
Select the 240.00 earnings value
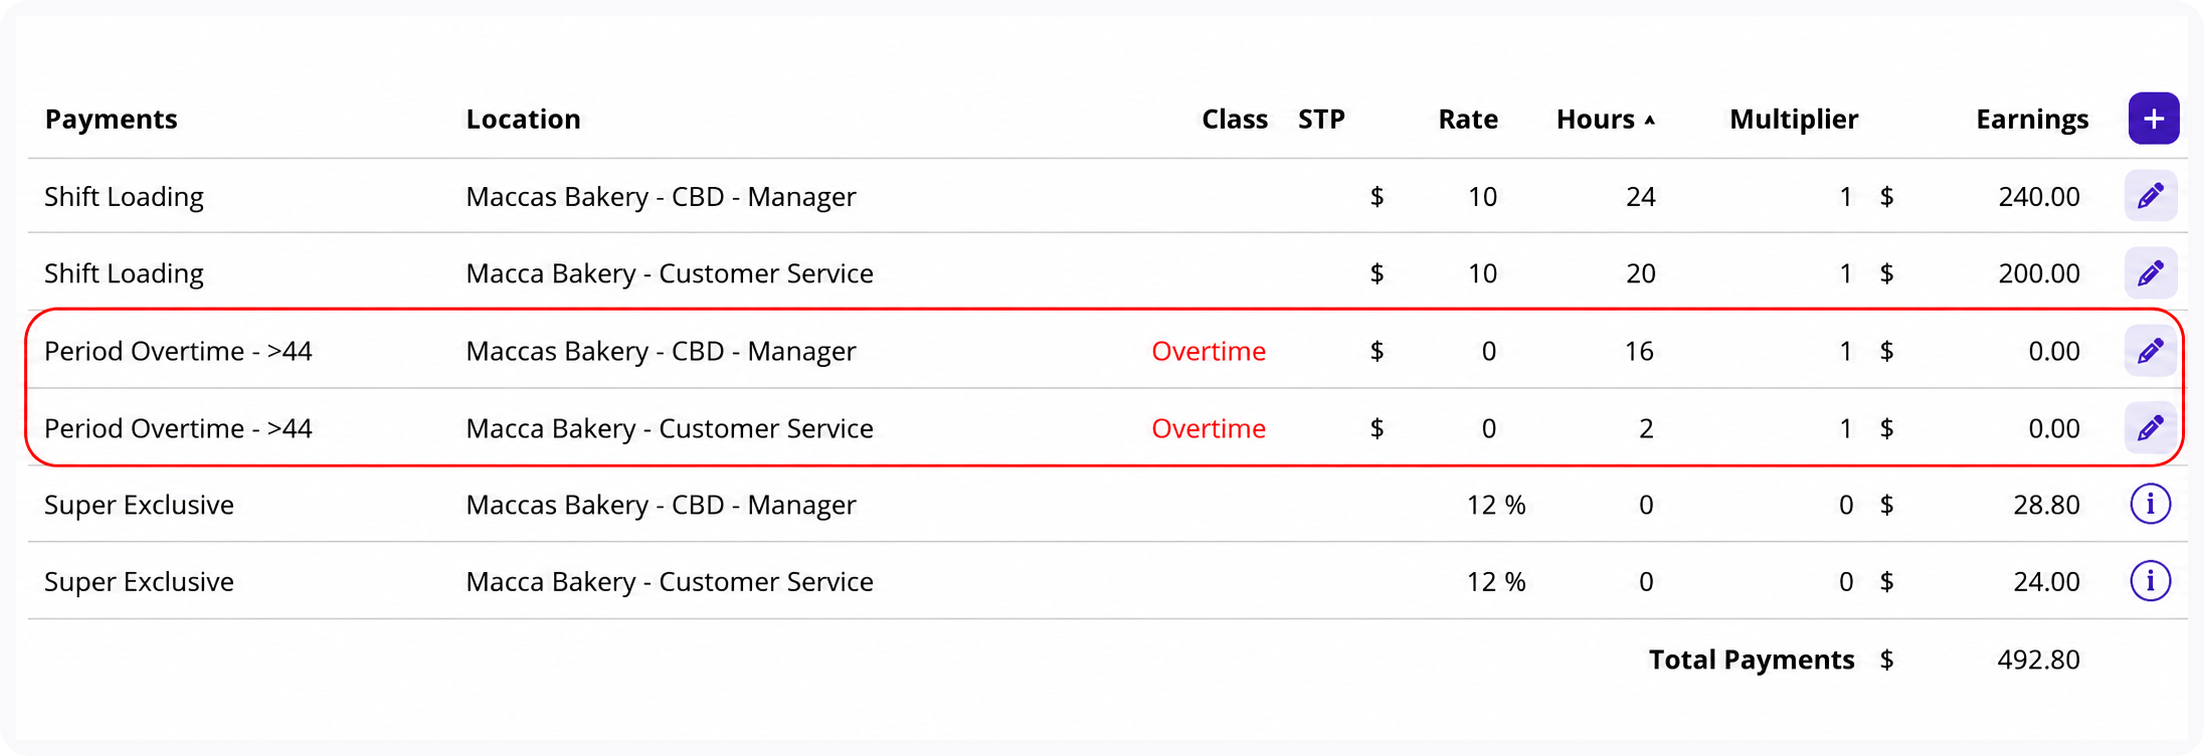[x=2039, y=196]
